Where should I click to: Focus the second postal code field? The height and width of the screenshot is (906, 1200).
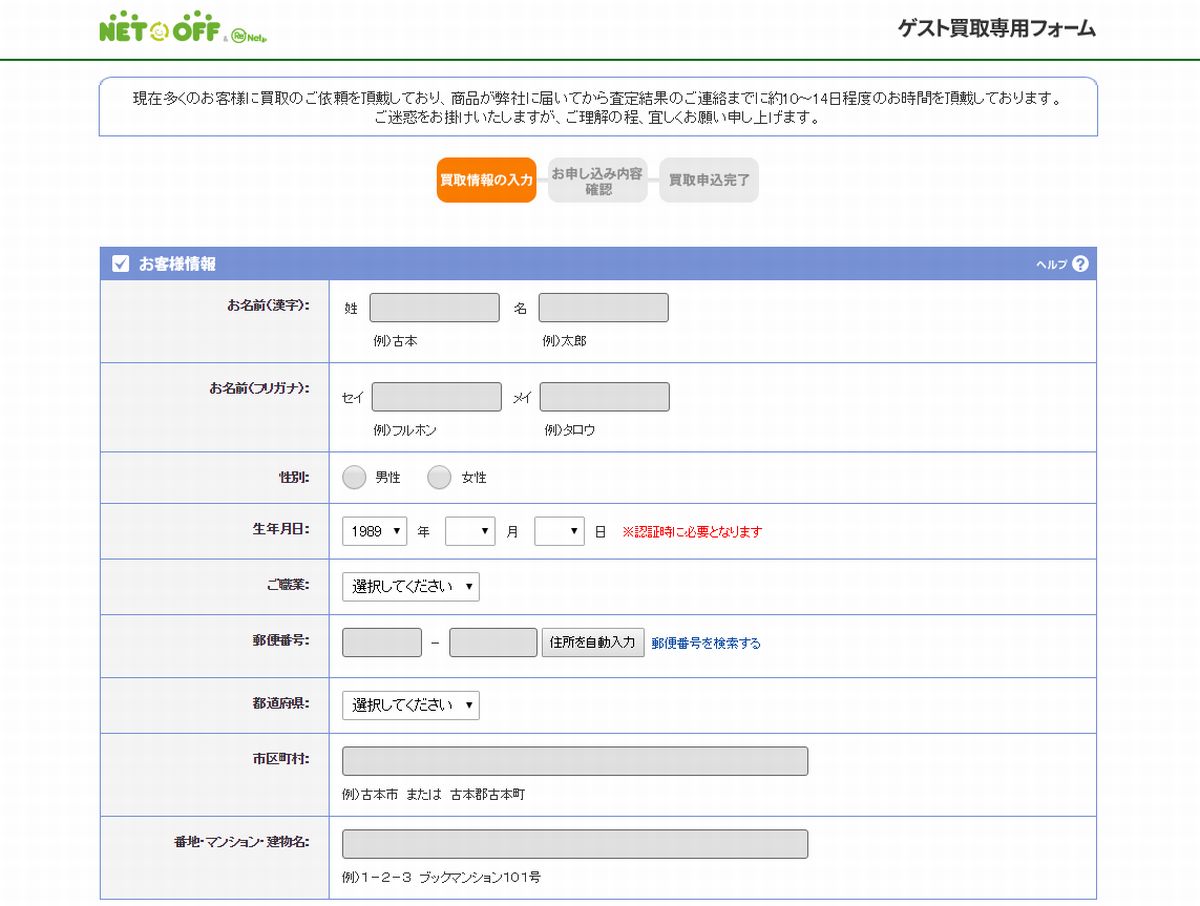tap(493, 642)
